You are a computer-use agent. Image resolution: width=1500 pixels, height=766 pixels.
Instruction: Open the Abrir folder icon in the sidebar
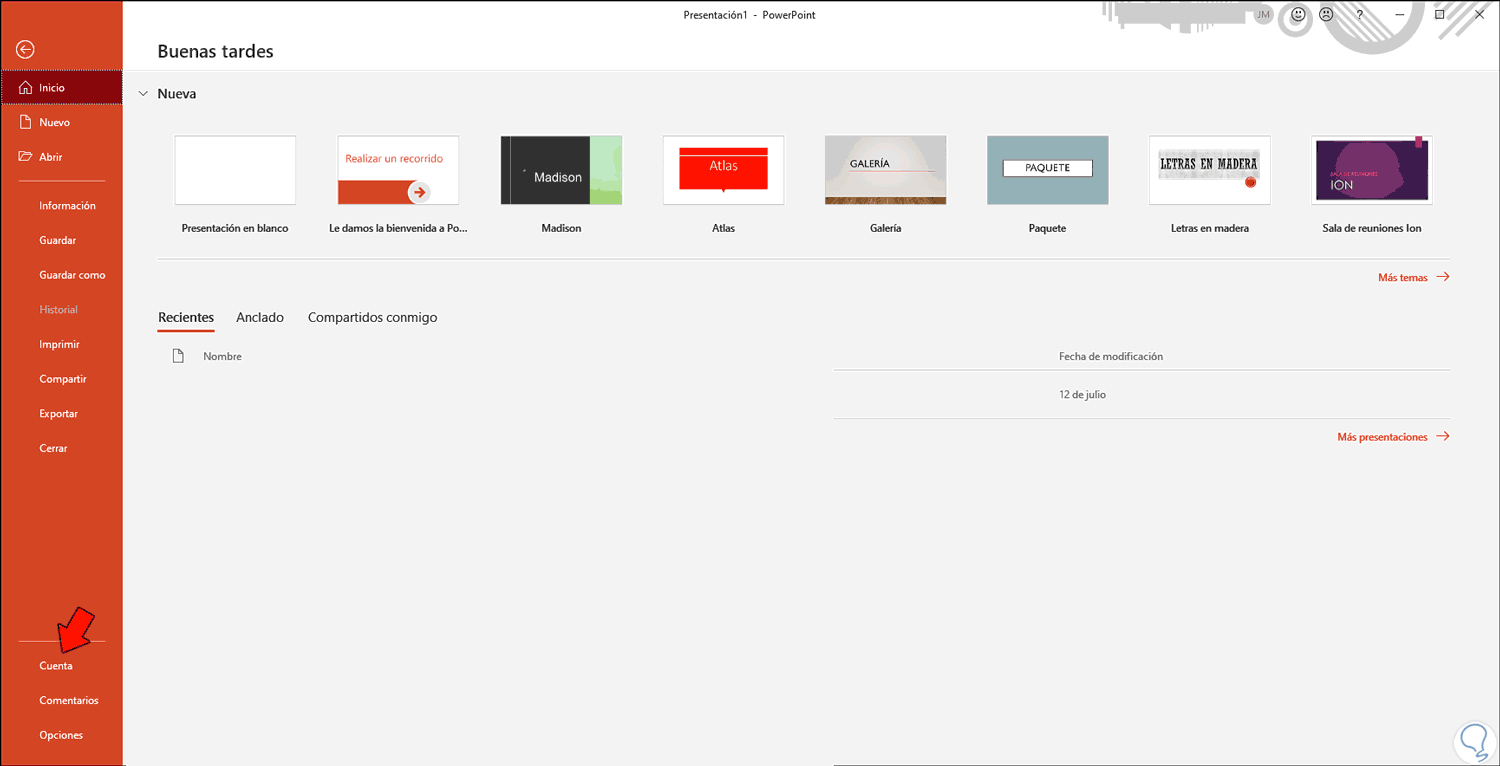coord(26,157)
